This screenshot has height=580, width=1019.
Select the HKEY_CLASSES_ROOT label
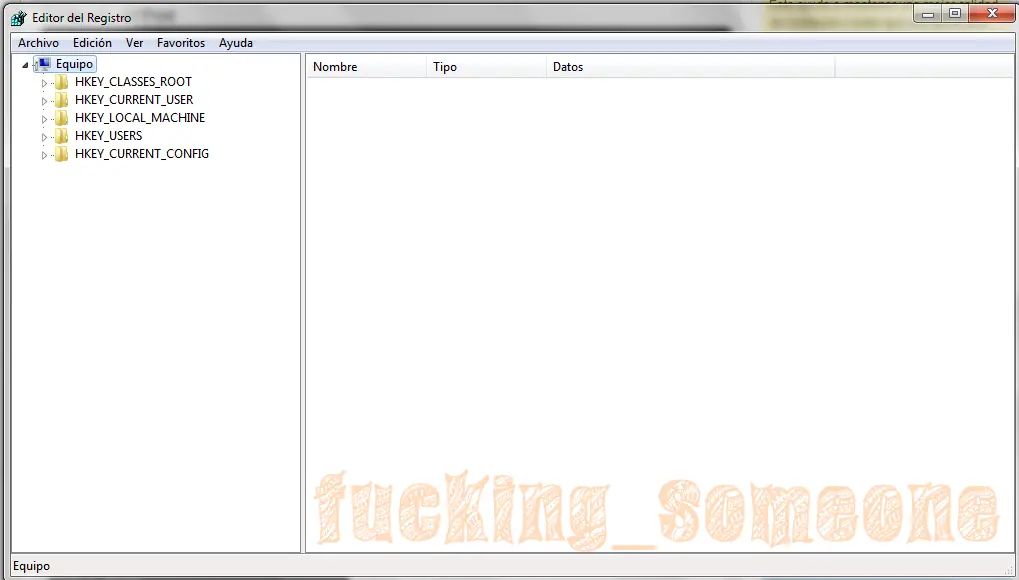[133, 82]
